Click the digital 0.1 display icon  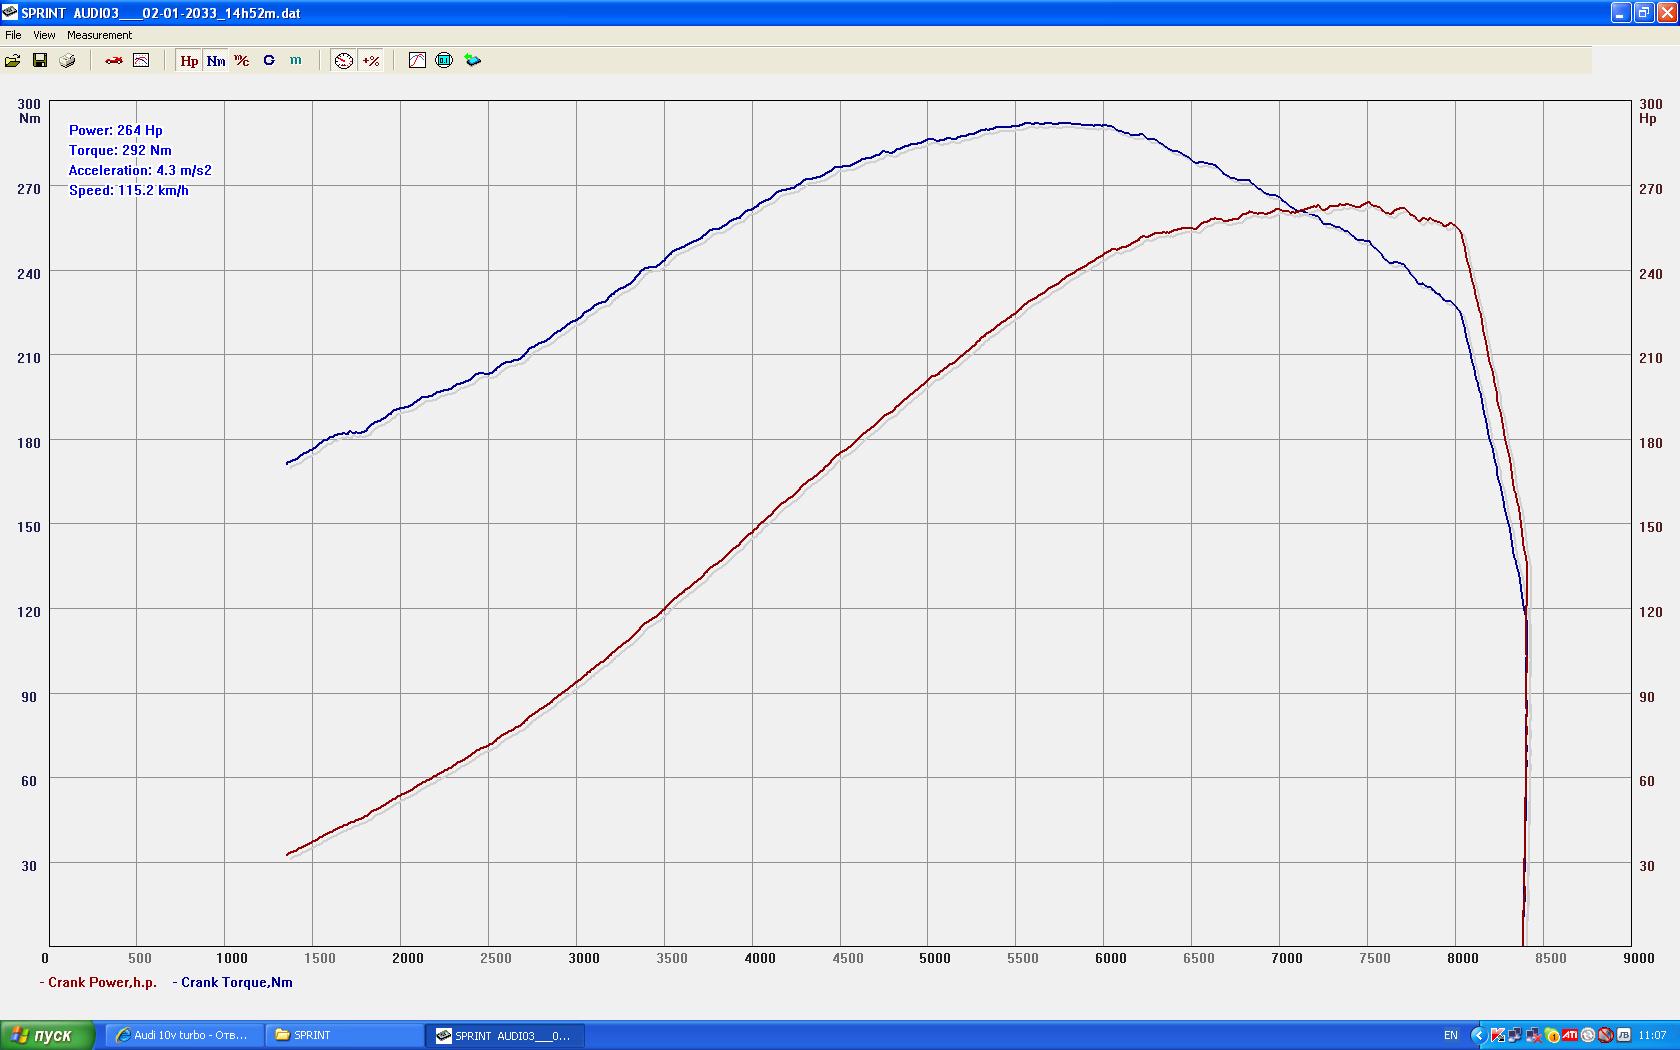(444, 61)
